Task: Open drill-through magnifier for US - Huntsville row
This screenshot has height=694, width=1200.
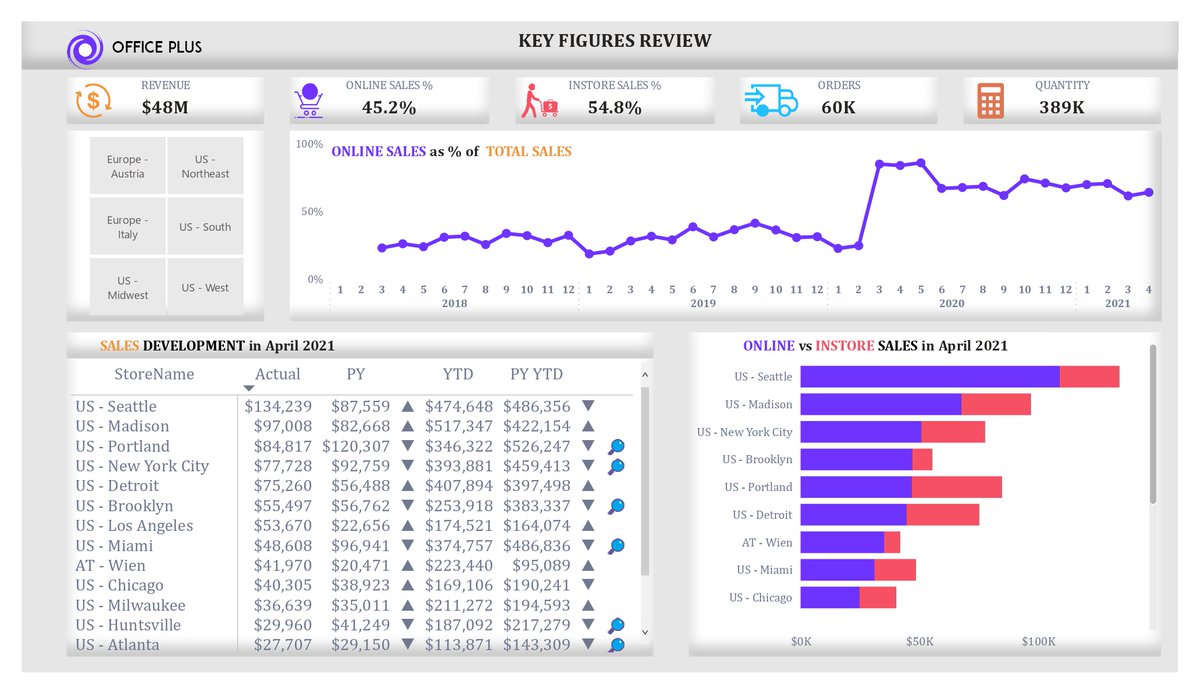Action: click(x=617, y=625)
